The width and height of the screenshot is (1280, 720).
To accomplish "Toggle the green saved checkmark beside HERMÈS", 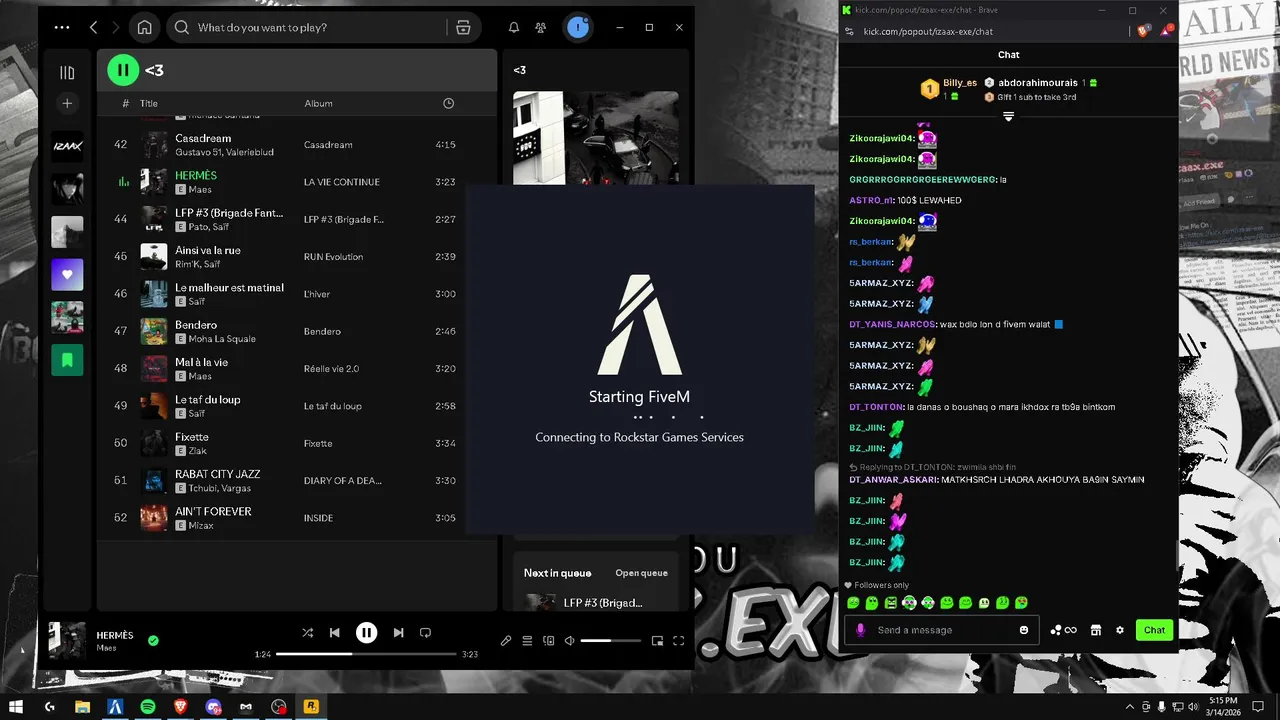I will 153,640.
